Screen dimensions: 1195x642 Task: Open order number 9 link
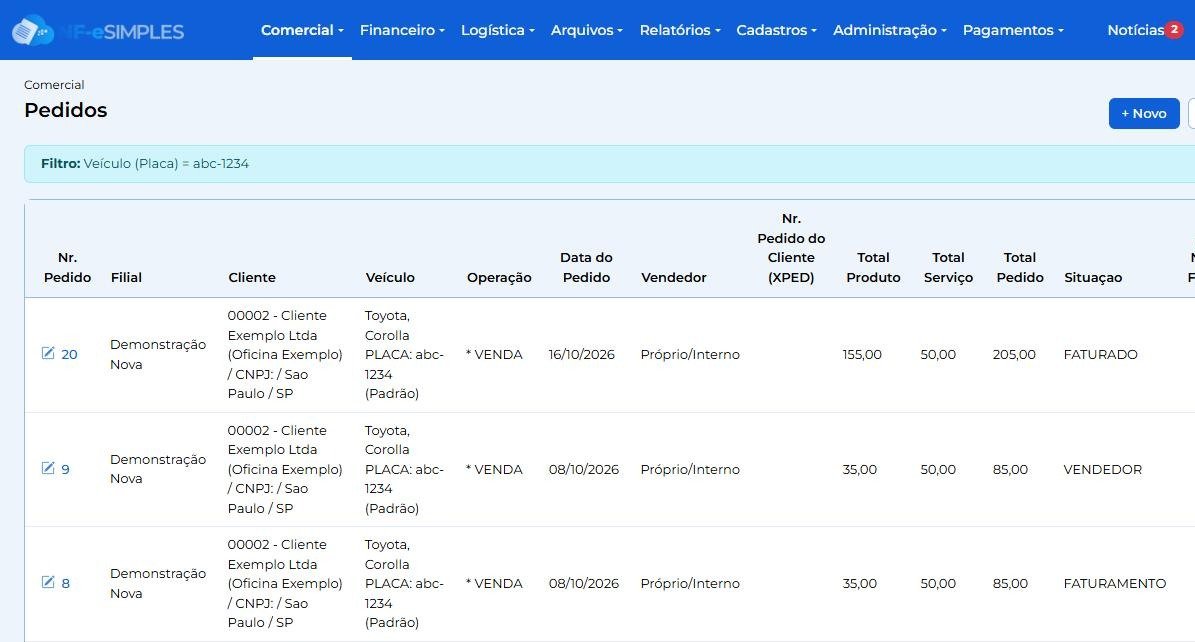click(x=66, y=469)
